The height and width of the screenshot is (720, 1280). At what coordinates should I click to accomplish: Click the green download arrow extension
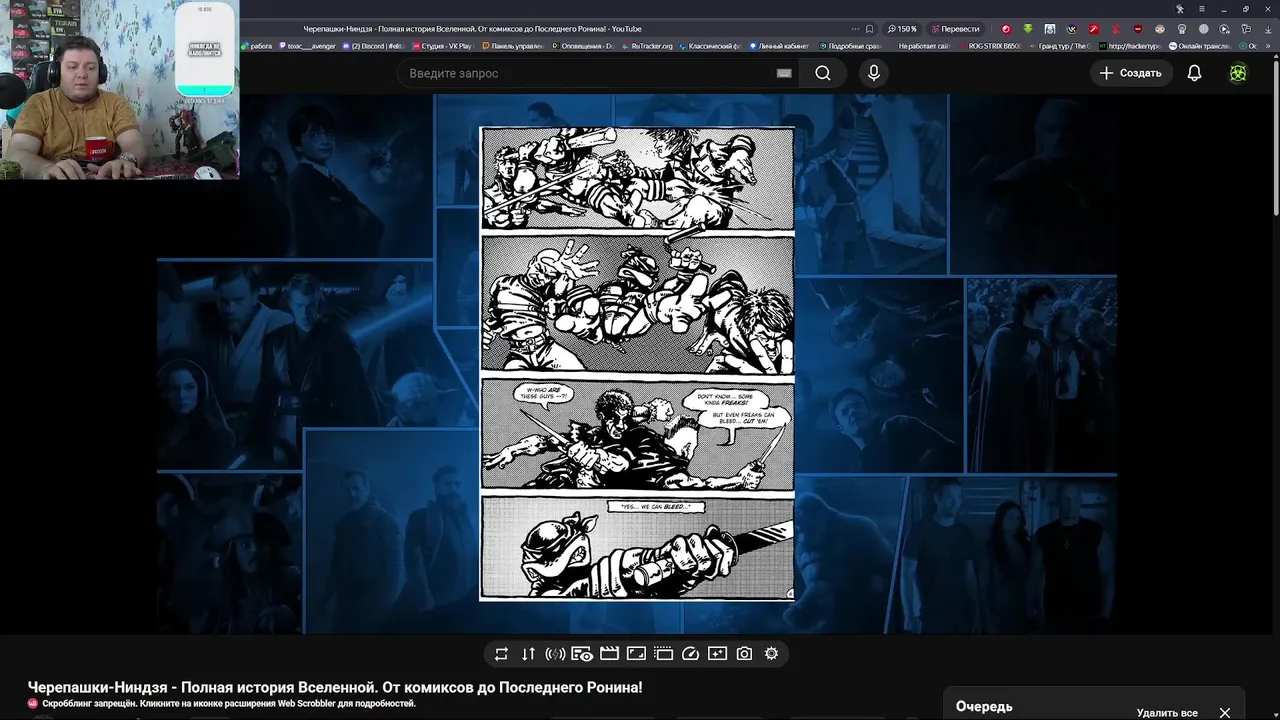coord(1028,29)
